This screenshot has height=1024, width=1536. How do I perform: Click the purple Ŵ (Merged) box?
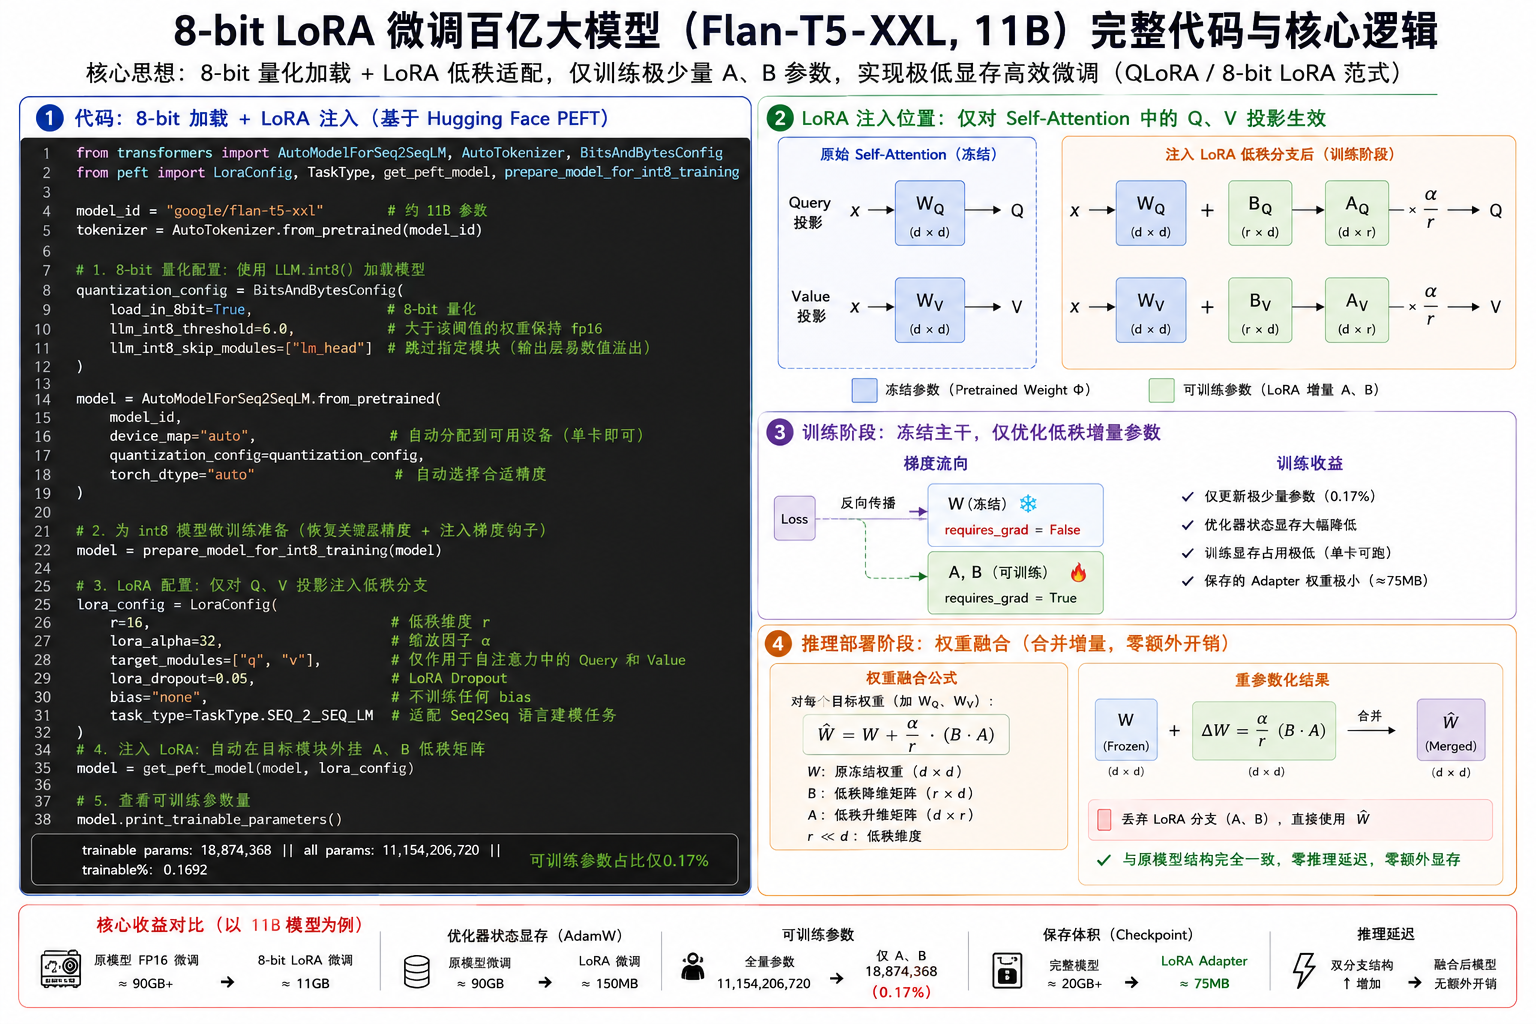[x=1451, y=730]
